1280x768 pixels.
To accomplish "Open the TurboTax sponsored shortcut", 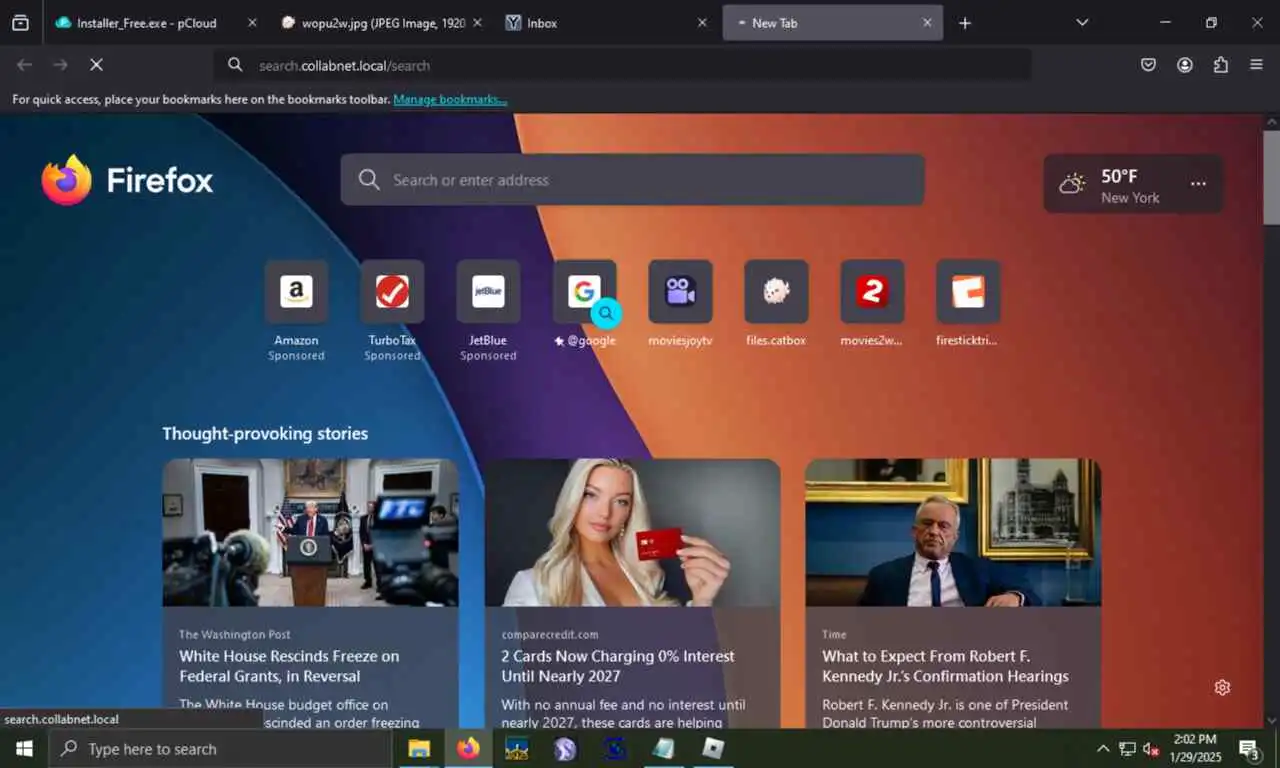I will 392,292.
